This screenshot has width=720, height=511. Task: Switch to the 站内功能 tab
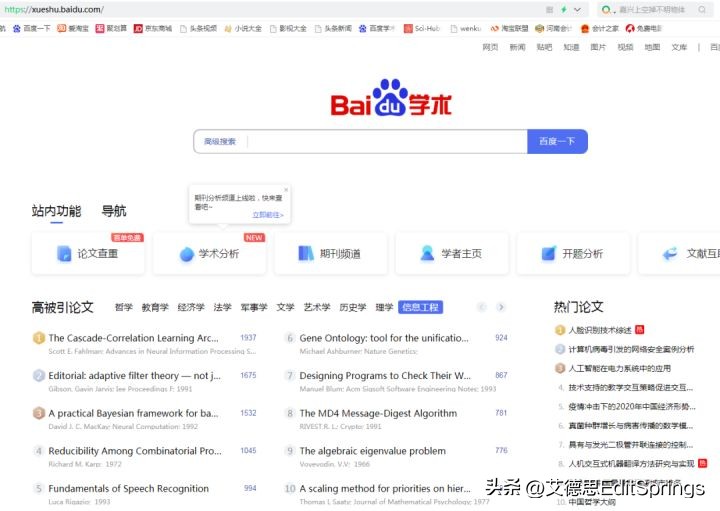point(56,211)
